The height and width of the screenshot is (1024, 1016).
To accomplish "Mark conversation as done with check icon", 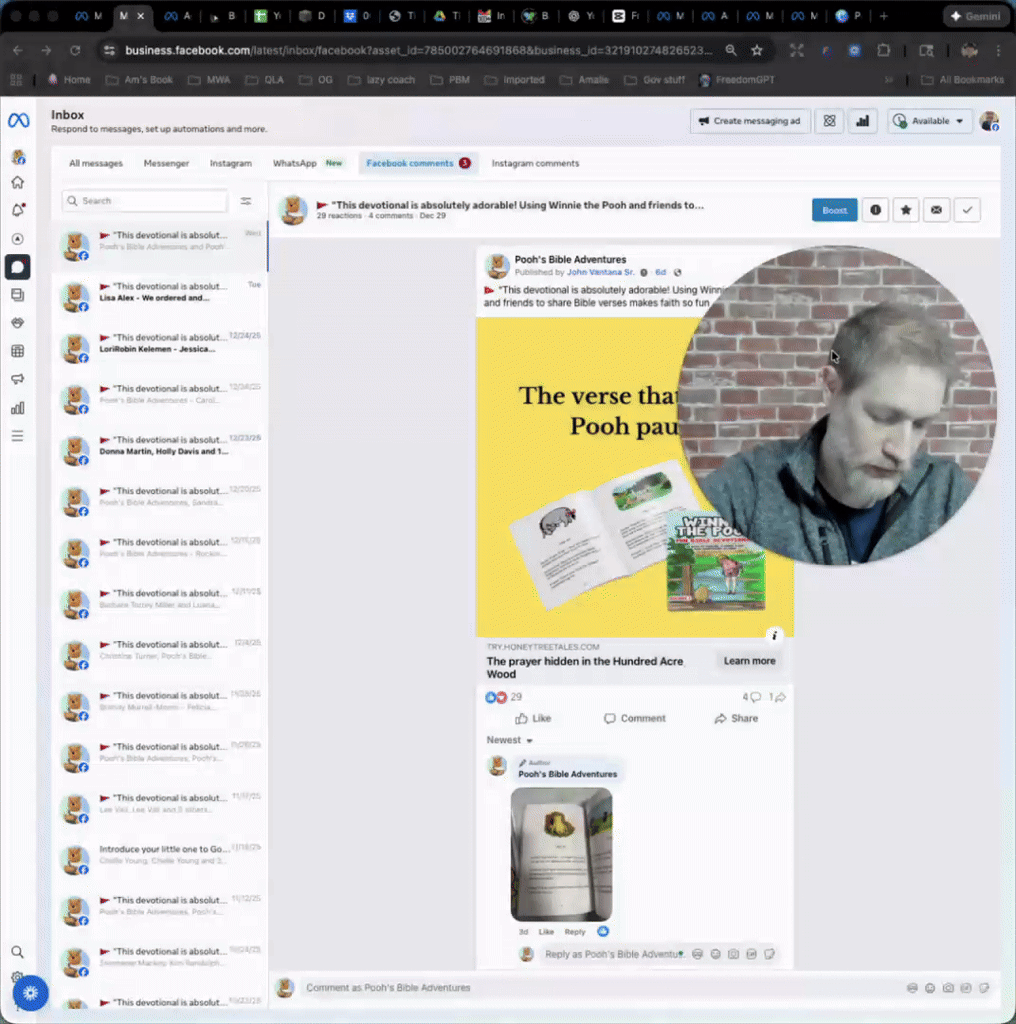I will [967, 210].
